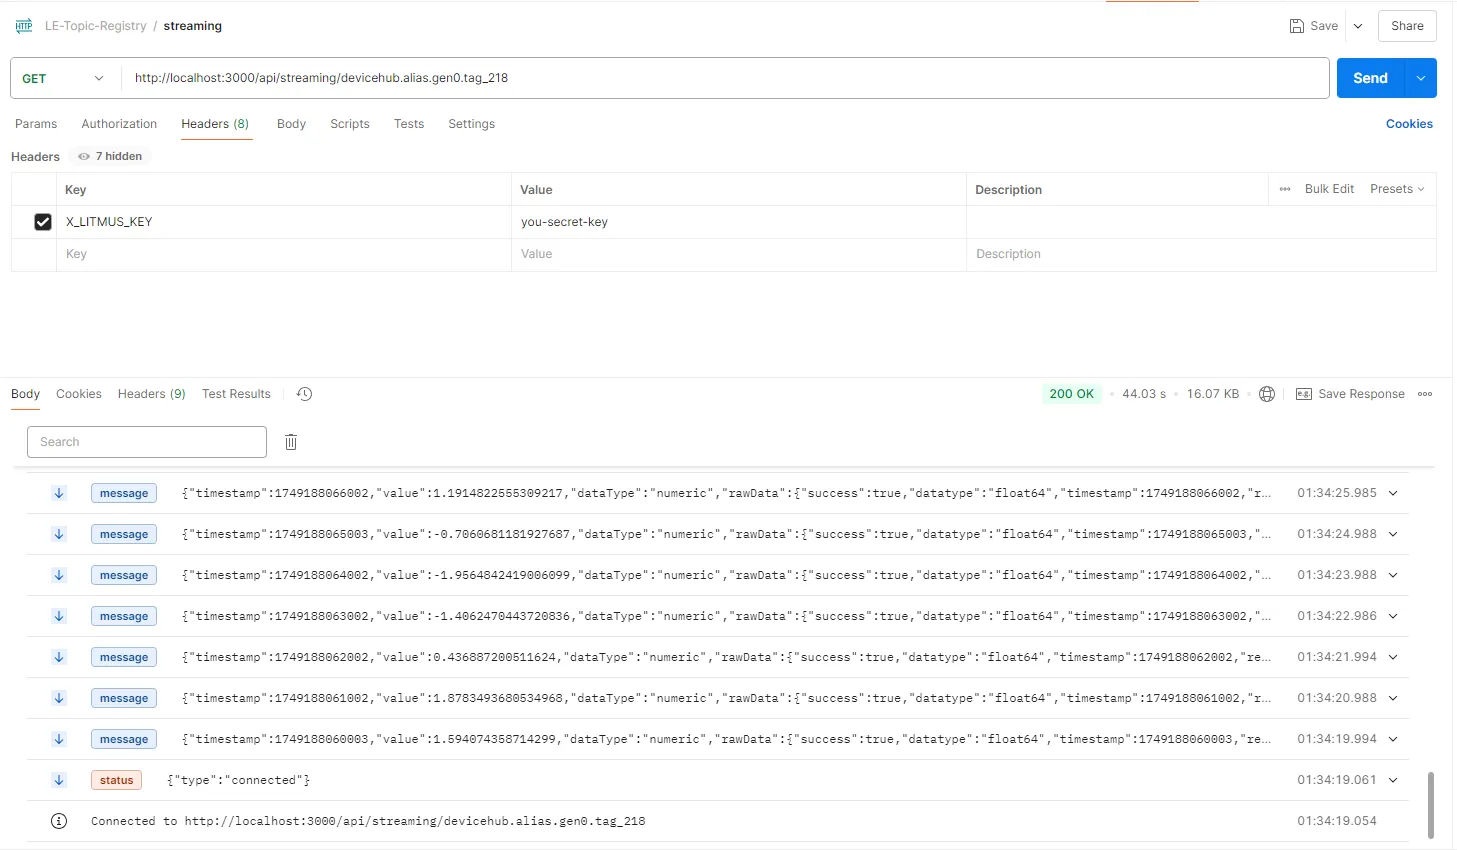
Task: Switch to the Authorization tab
Action: coord(119,124)
